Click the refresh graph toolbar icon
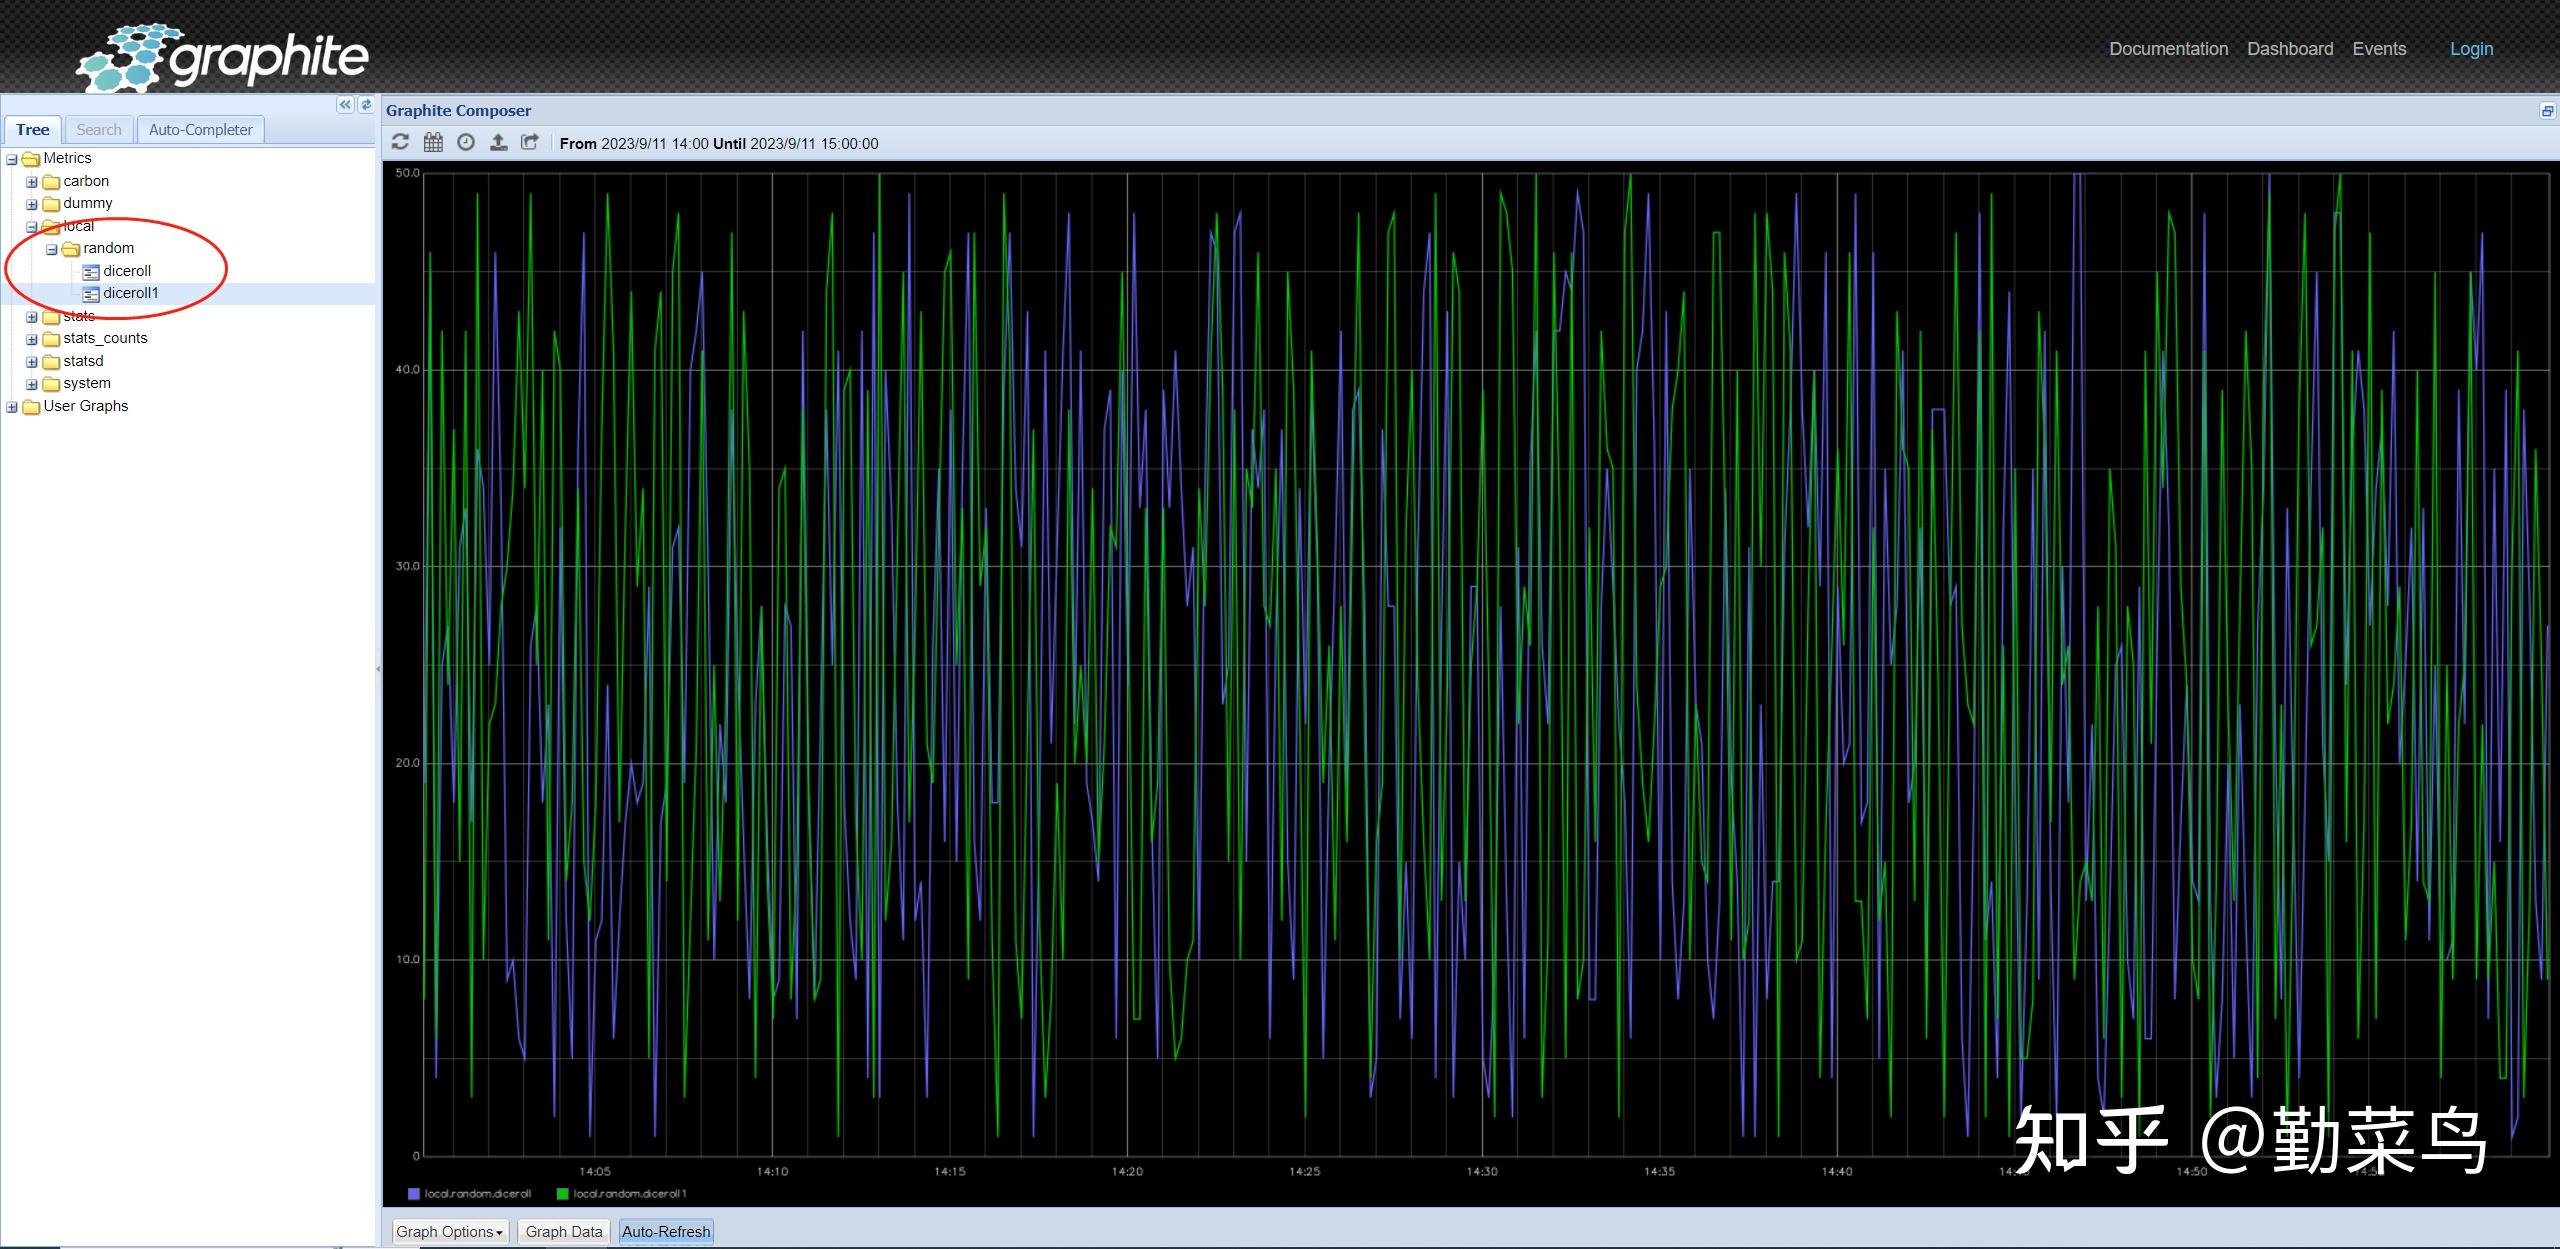Viewport: 2560px width, 1249px height. click(400, 142)
